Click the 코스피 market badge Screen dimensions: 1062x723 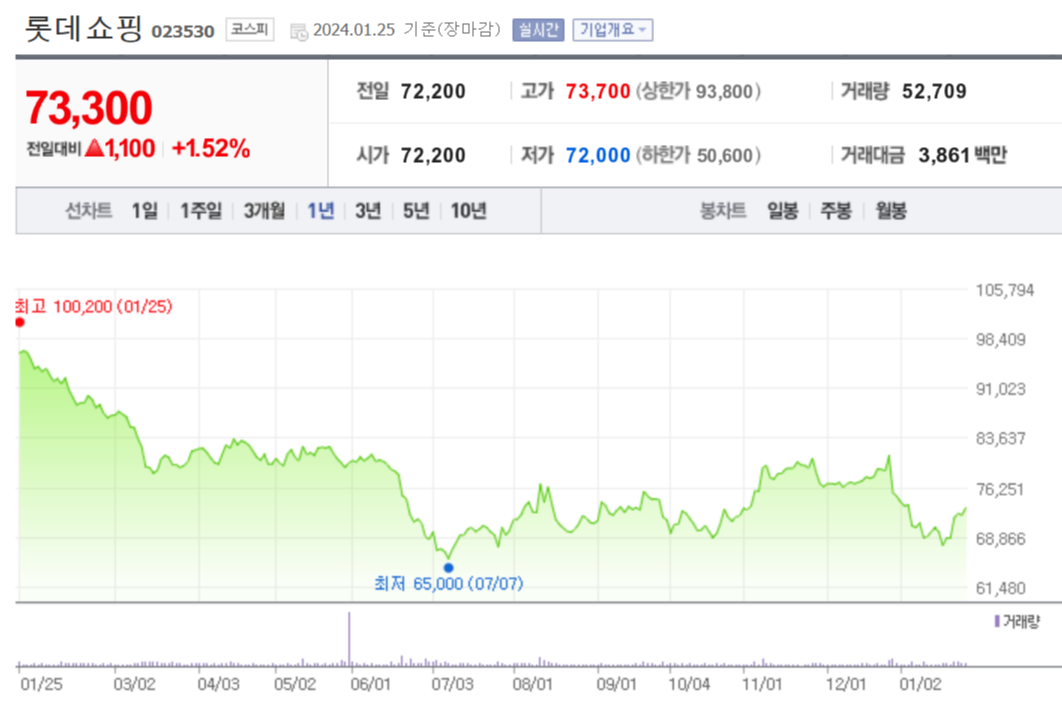coord(250,29)
